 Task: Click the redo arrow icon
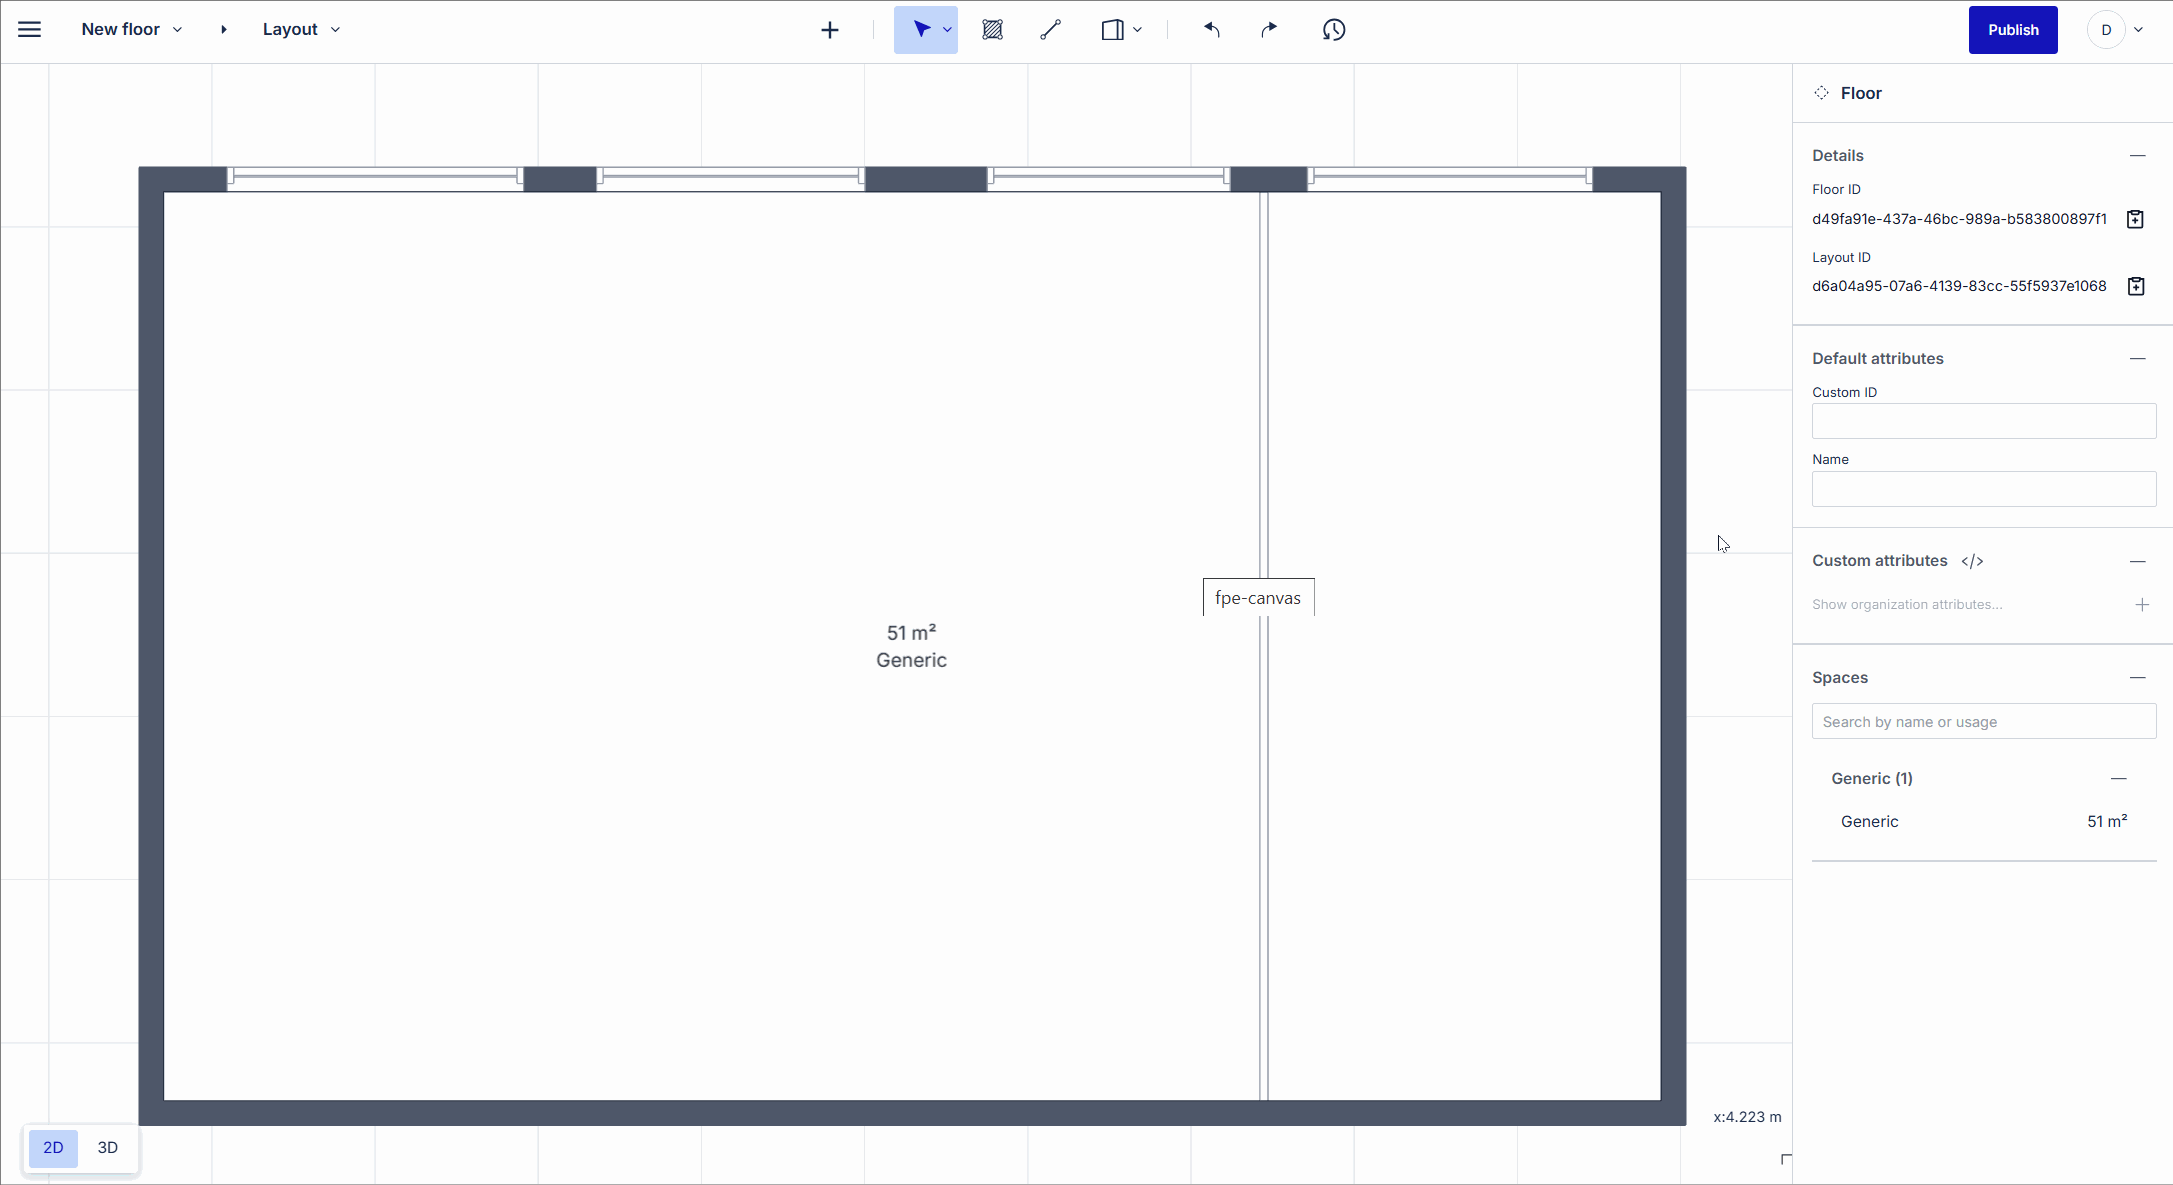[1268, 29]
